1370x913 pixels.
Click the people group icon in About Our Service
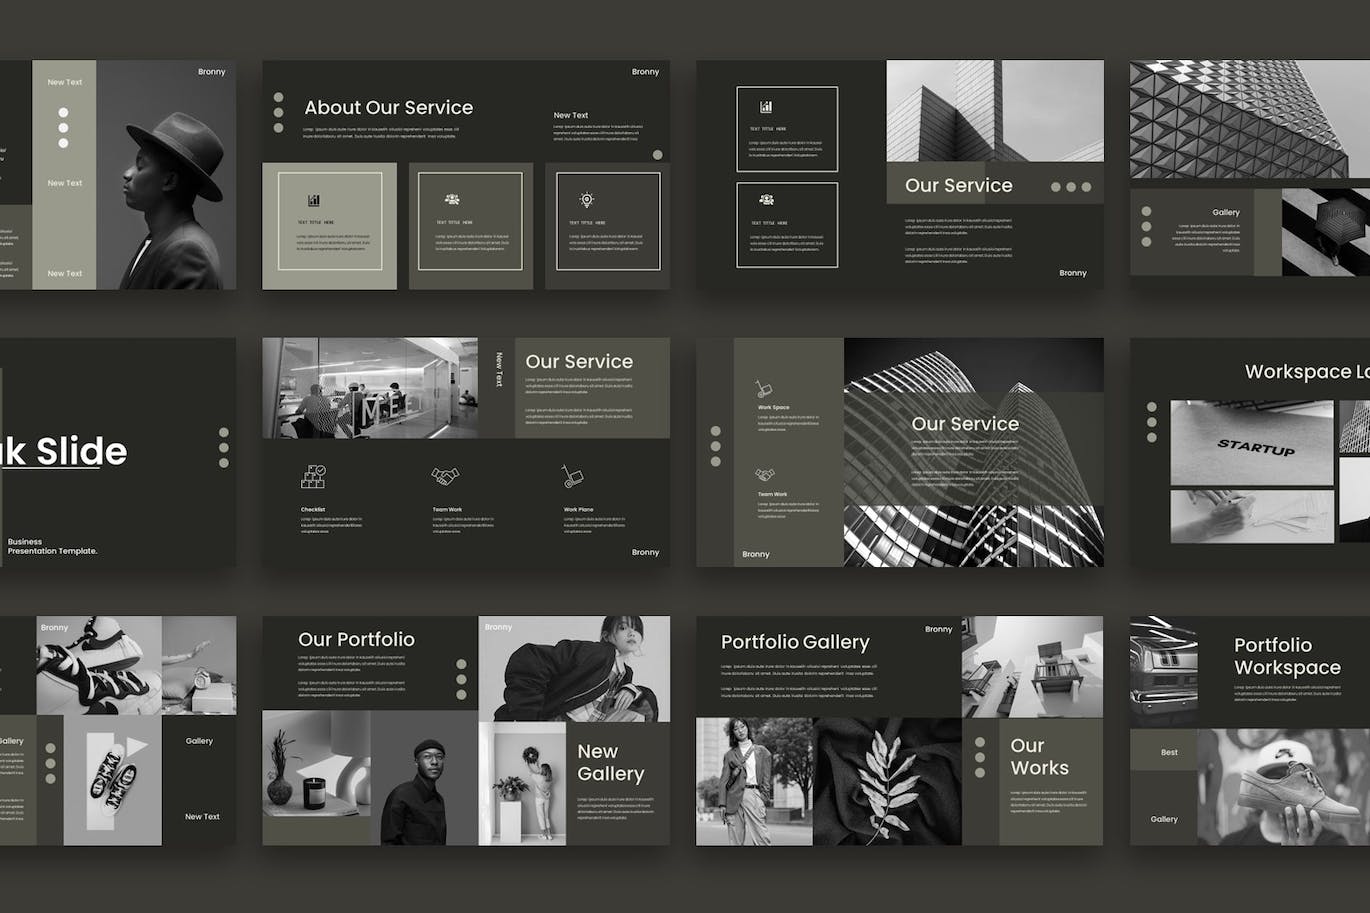[x=452, y=200]
